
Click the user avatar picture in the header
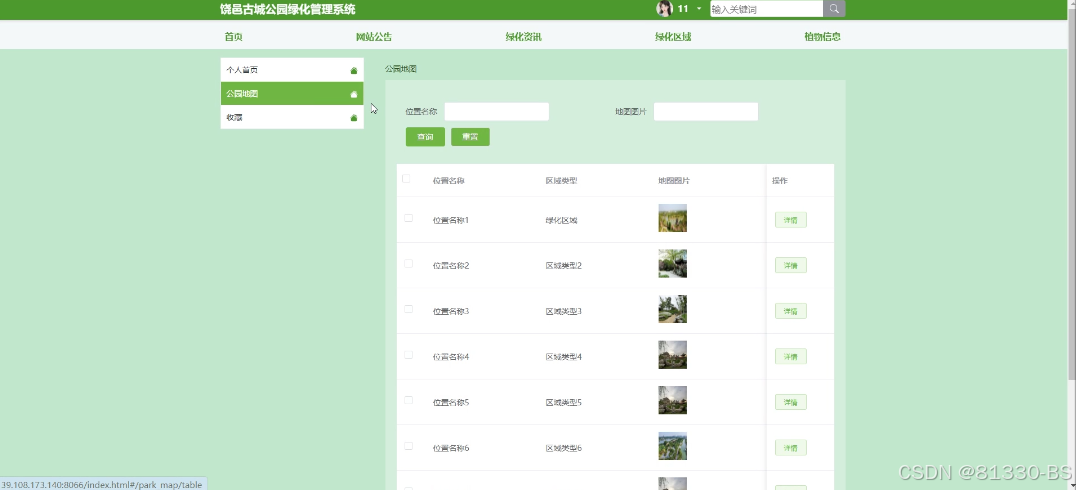pos(664,8)
